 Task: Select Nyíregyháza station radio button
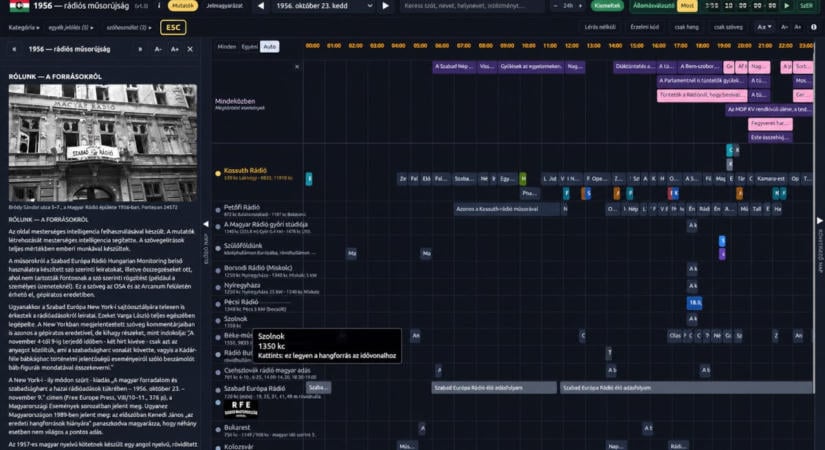pos(218,287)
